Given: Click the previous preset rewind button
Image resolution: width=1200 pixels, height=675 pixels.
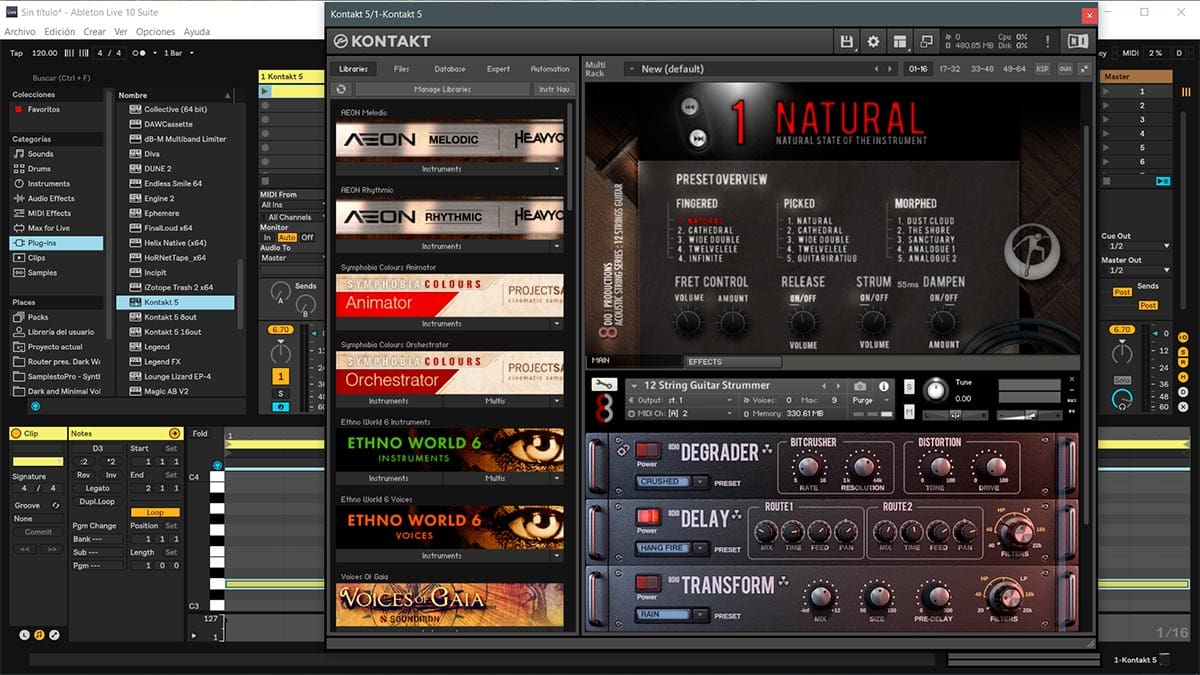Looking at the screenshot, I should tap(690, 106).
